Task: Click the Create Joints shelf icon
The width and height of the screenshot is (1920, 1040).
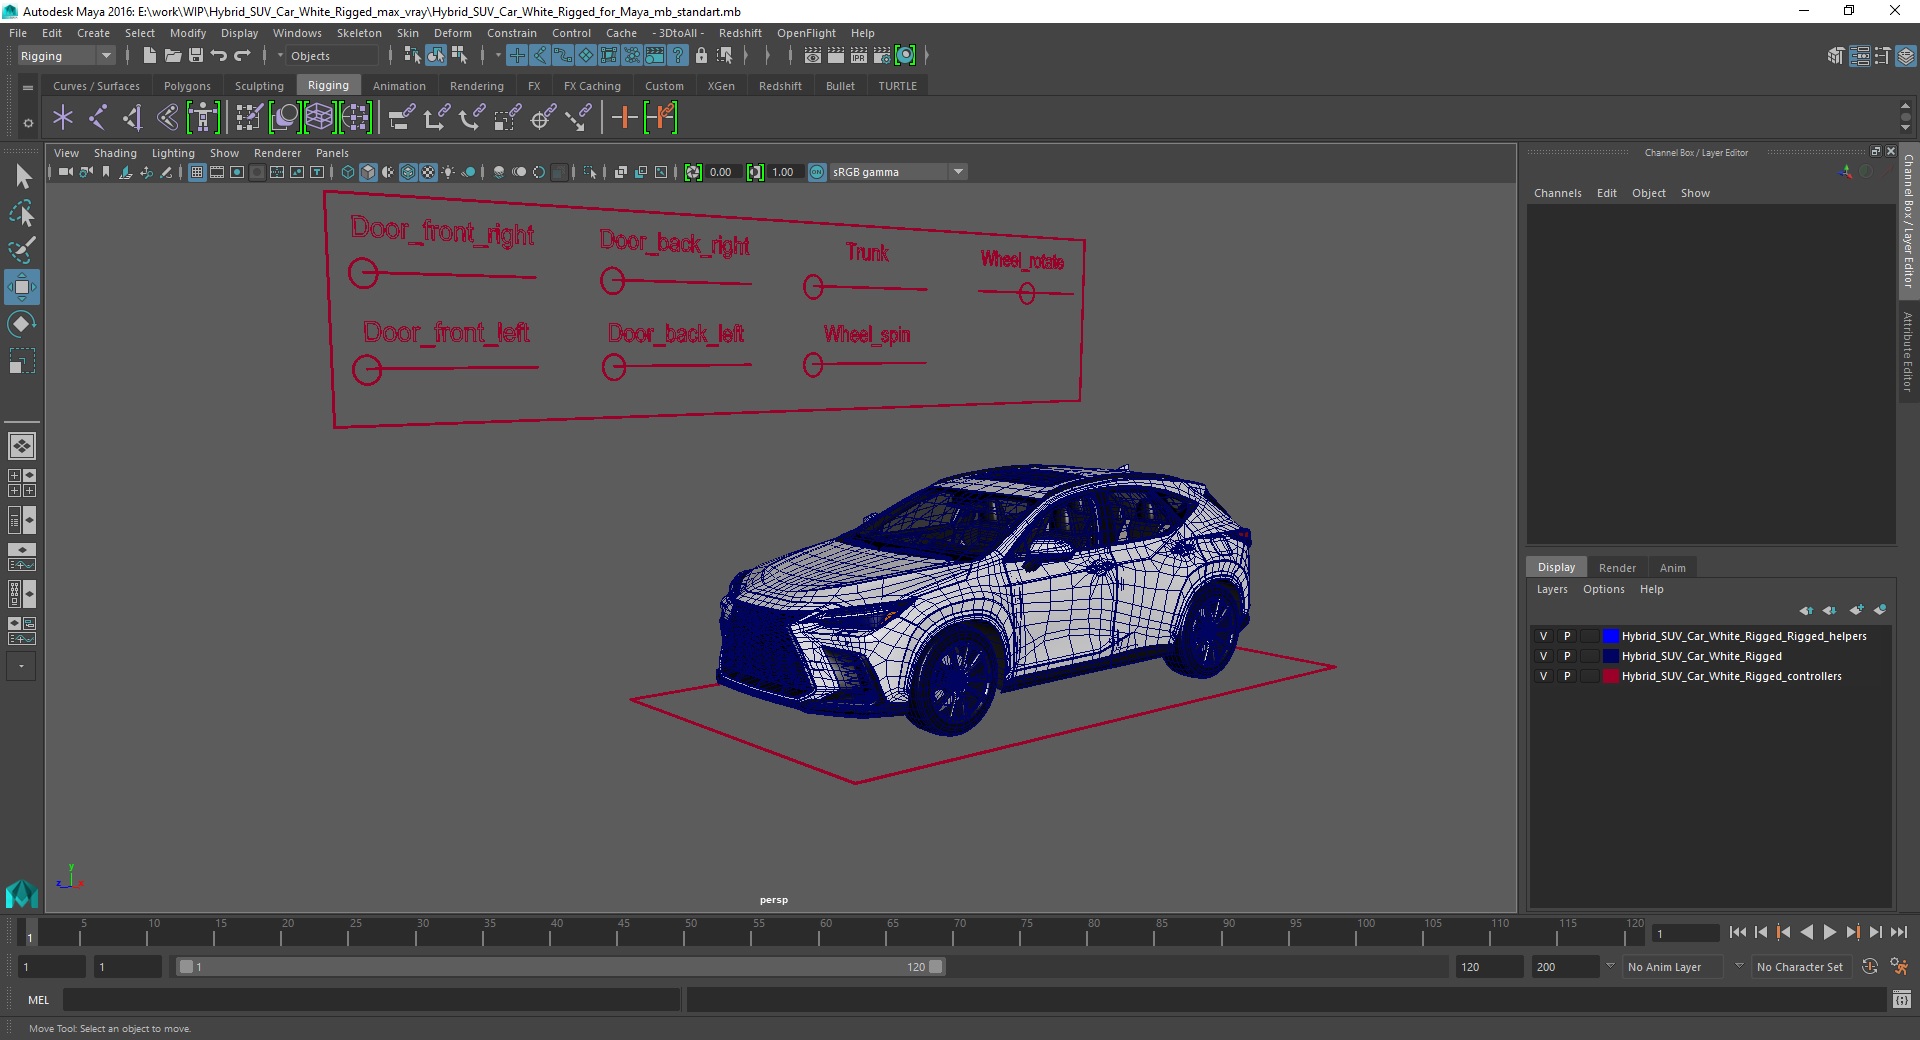Action: pyautogui.click(x=98, y=118)
